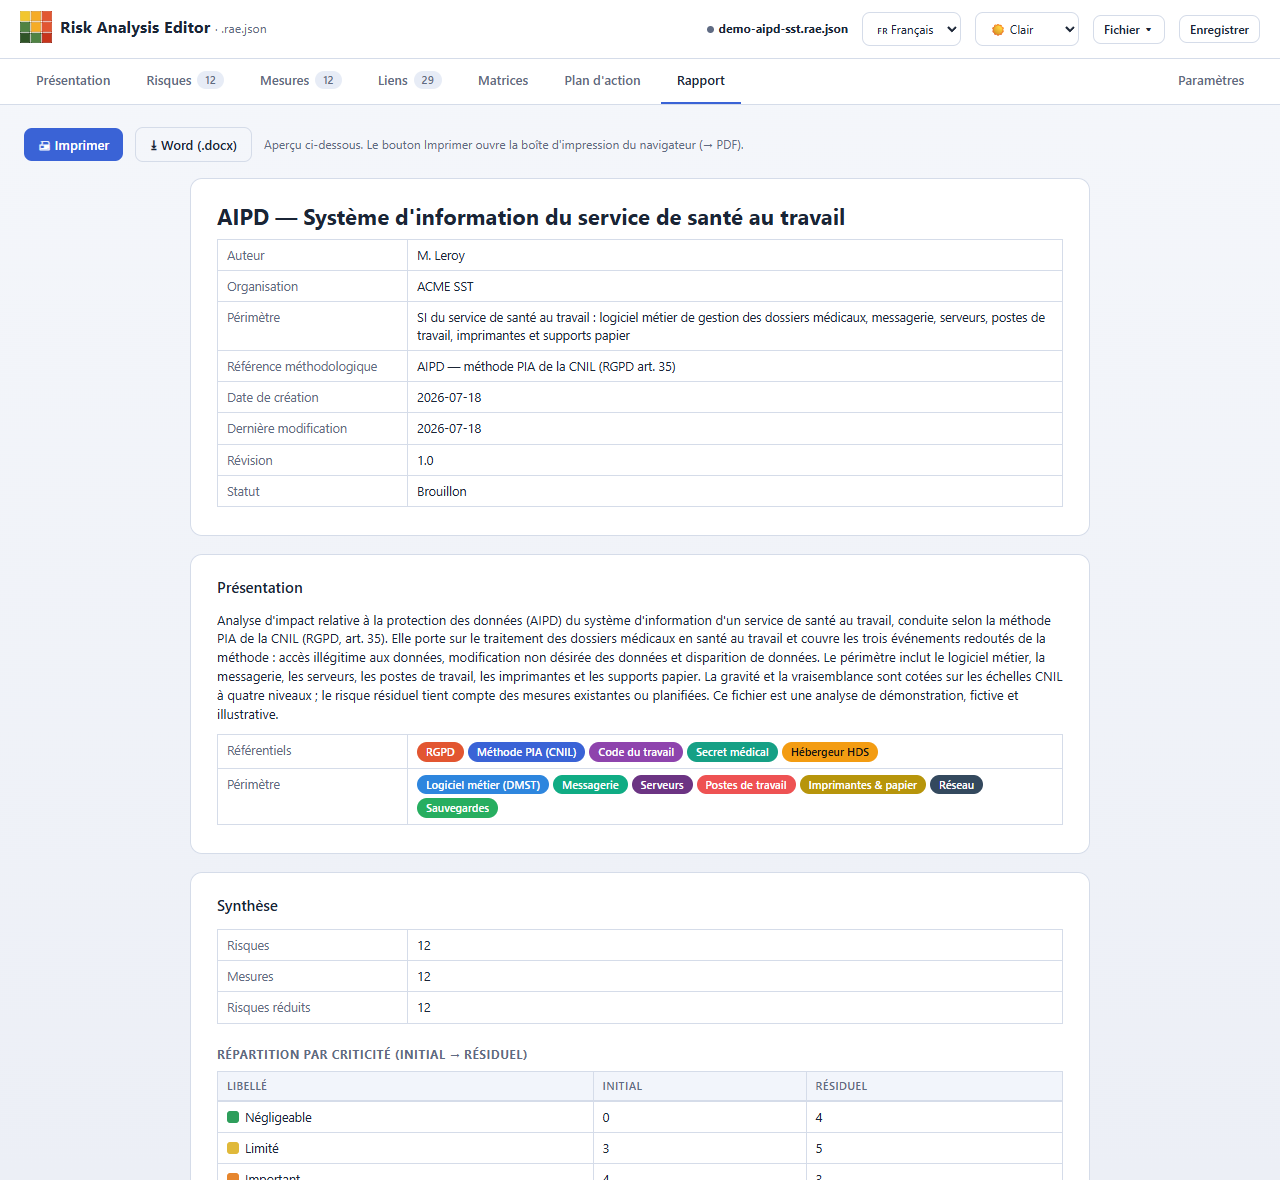The width and height of the screenshot is (1280, 1180).
Task: Click the Référence méthodologique value cell
Action: pos(735,366)
